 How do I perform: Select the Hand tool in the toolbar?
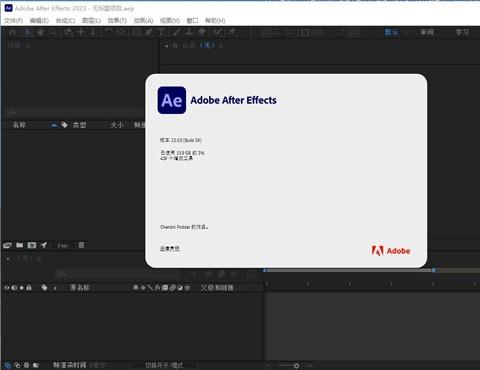[41, 32]
